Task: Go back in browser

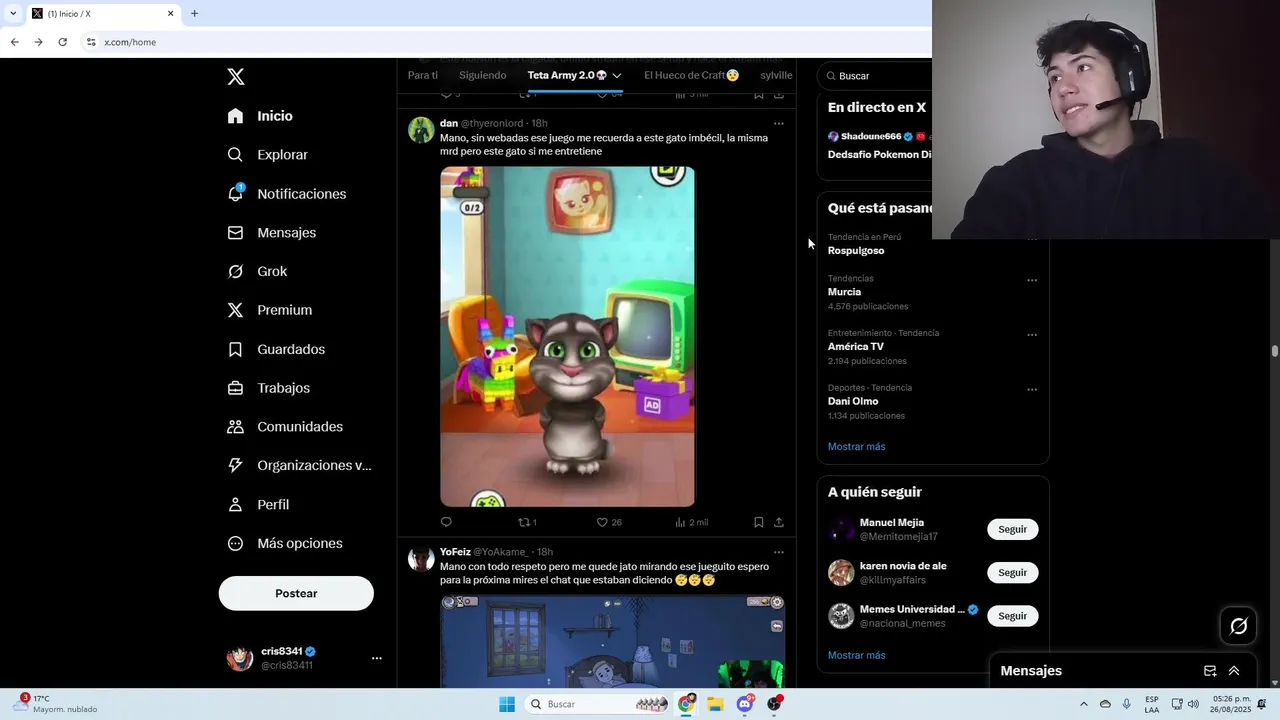Action: point(14,42)
